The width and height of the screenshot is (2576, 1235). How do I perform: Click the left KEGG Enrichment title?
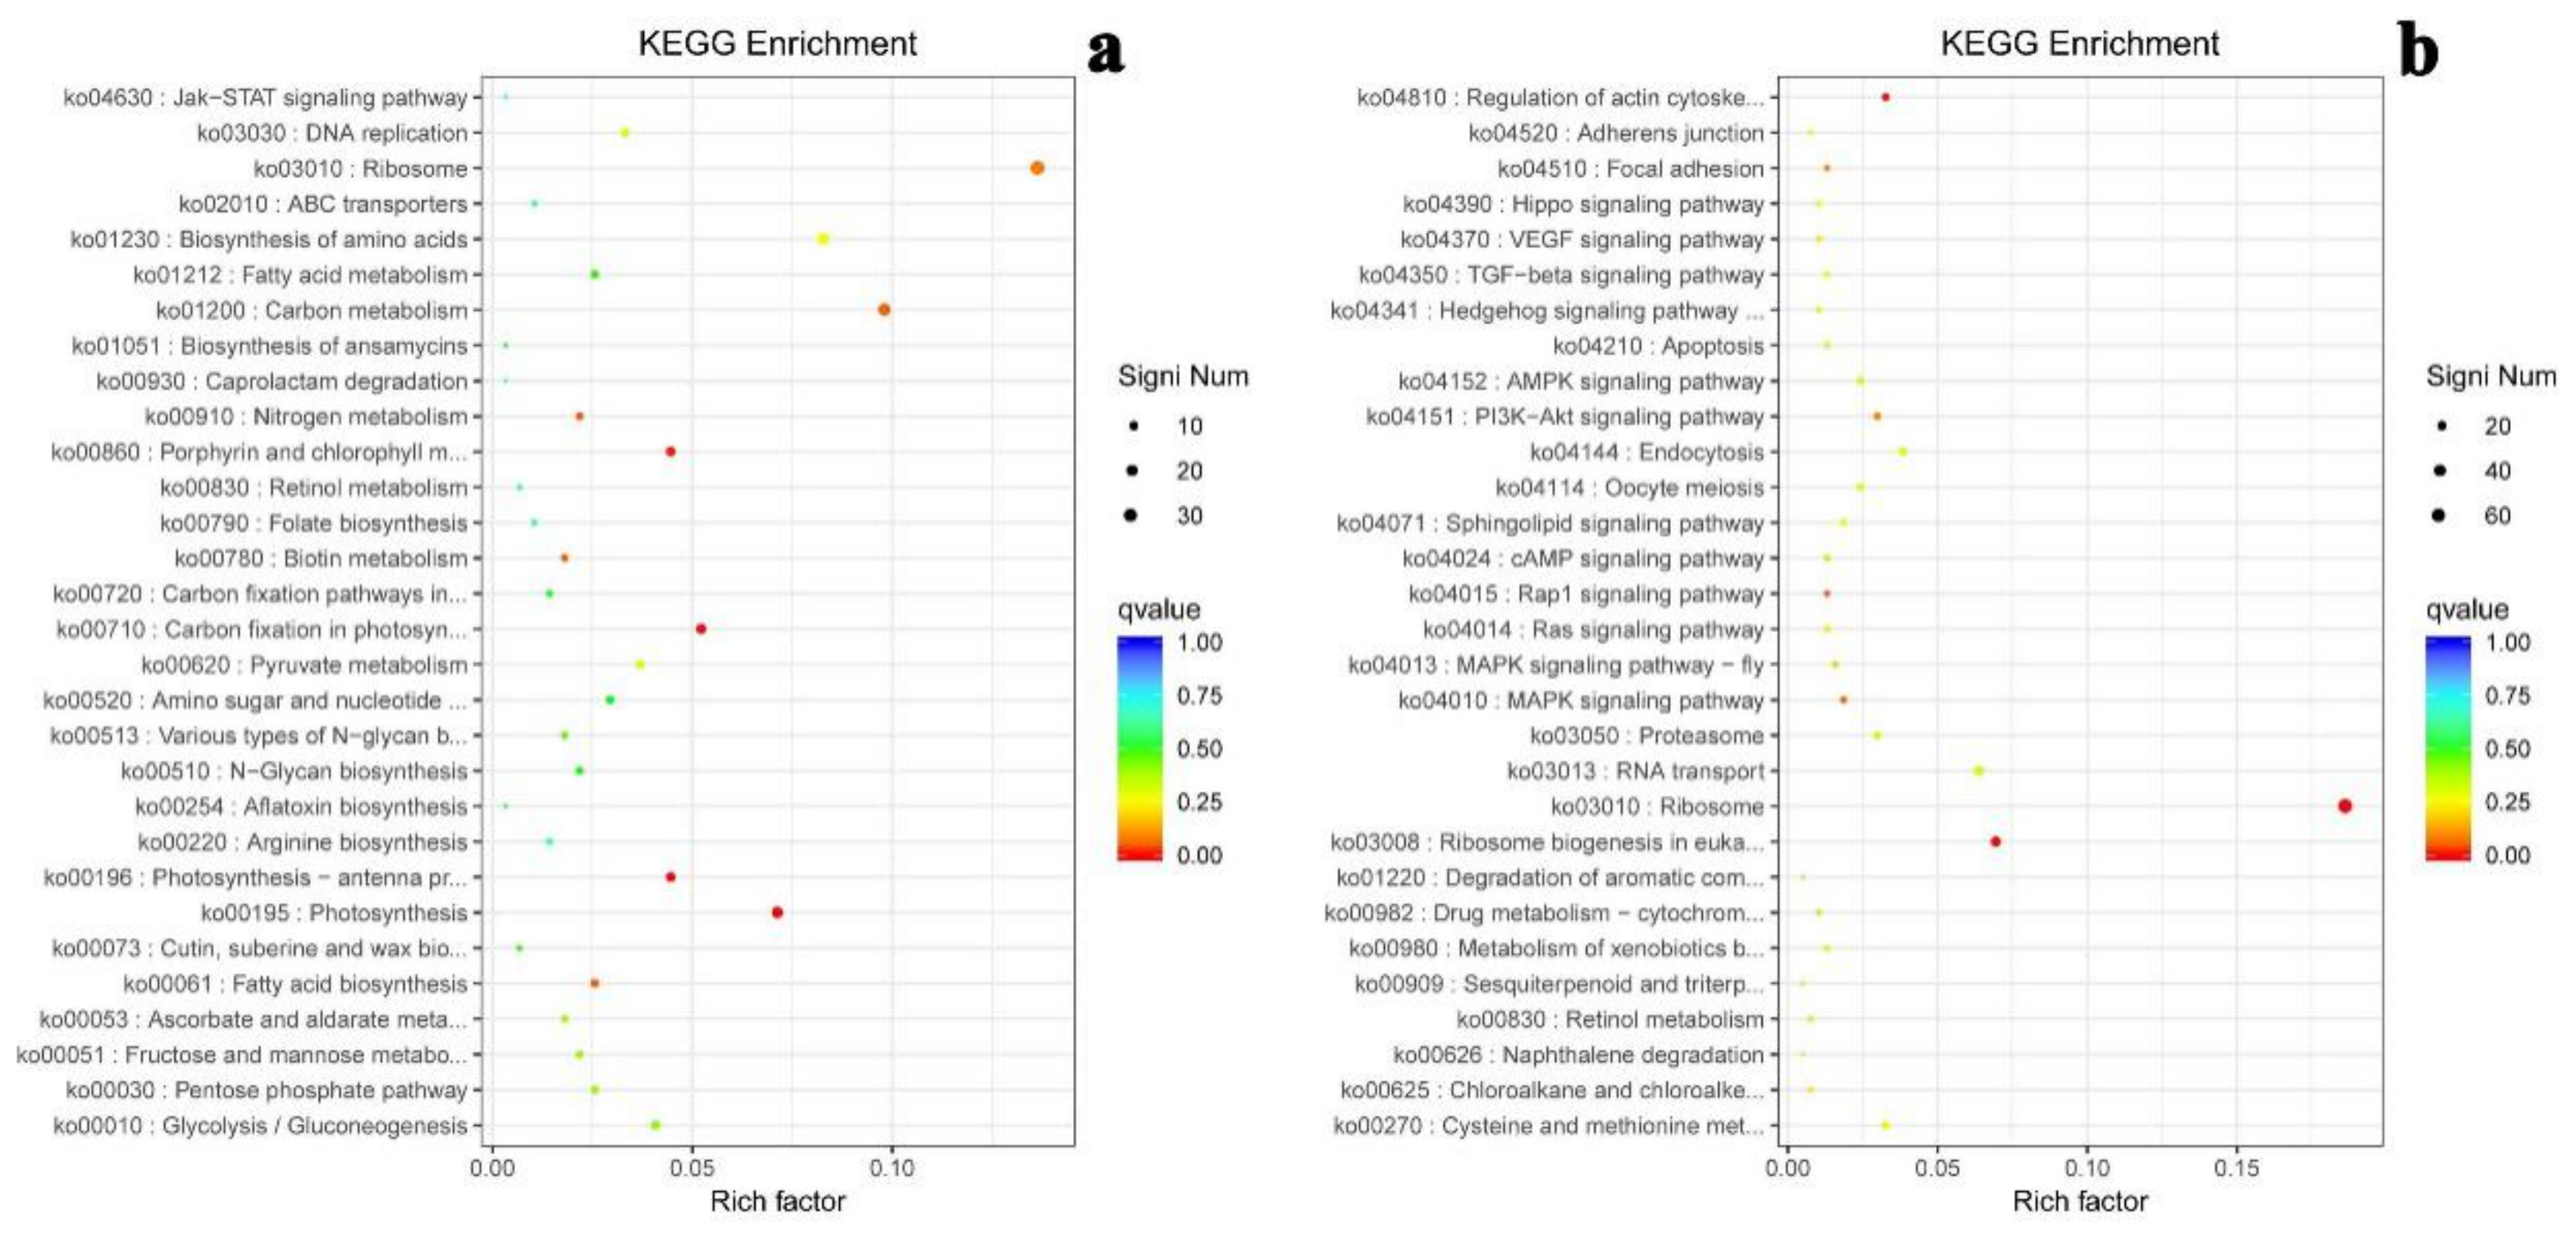(x=777, y=44)
